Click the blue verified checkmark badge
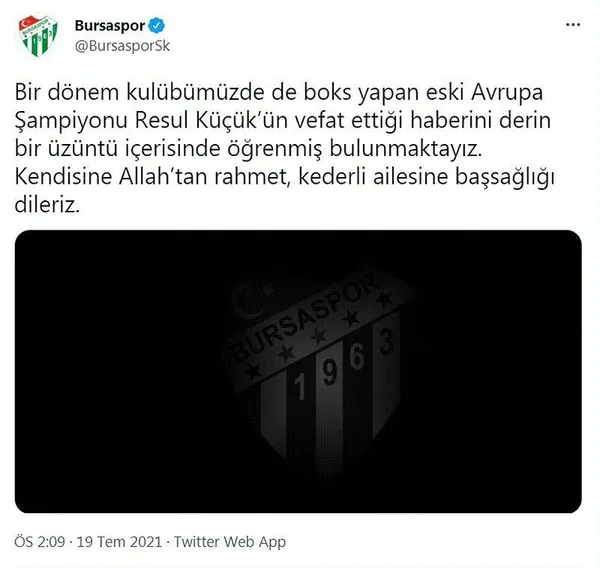Viewport: 600px width, 568px height. (x=157, y=26)
